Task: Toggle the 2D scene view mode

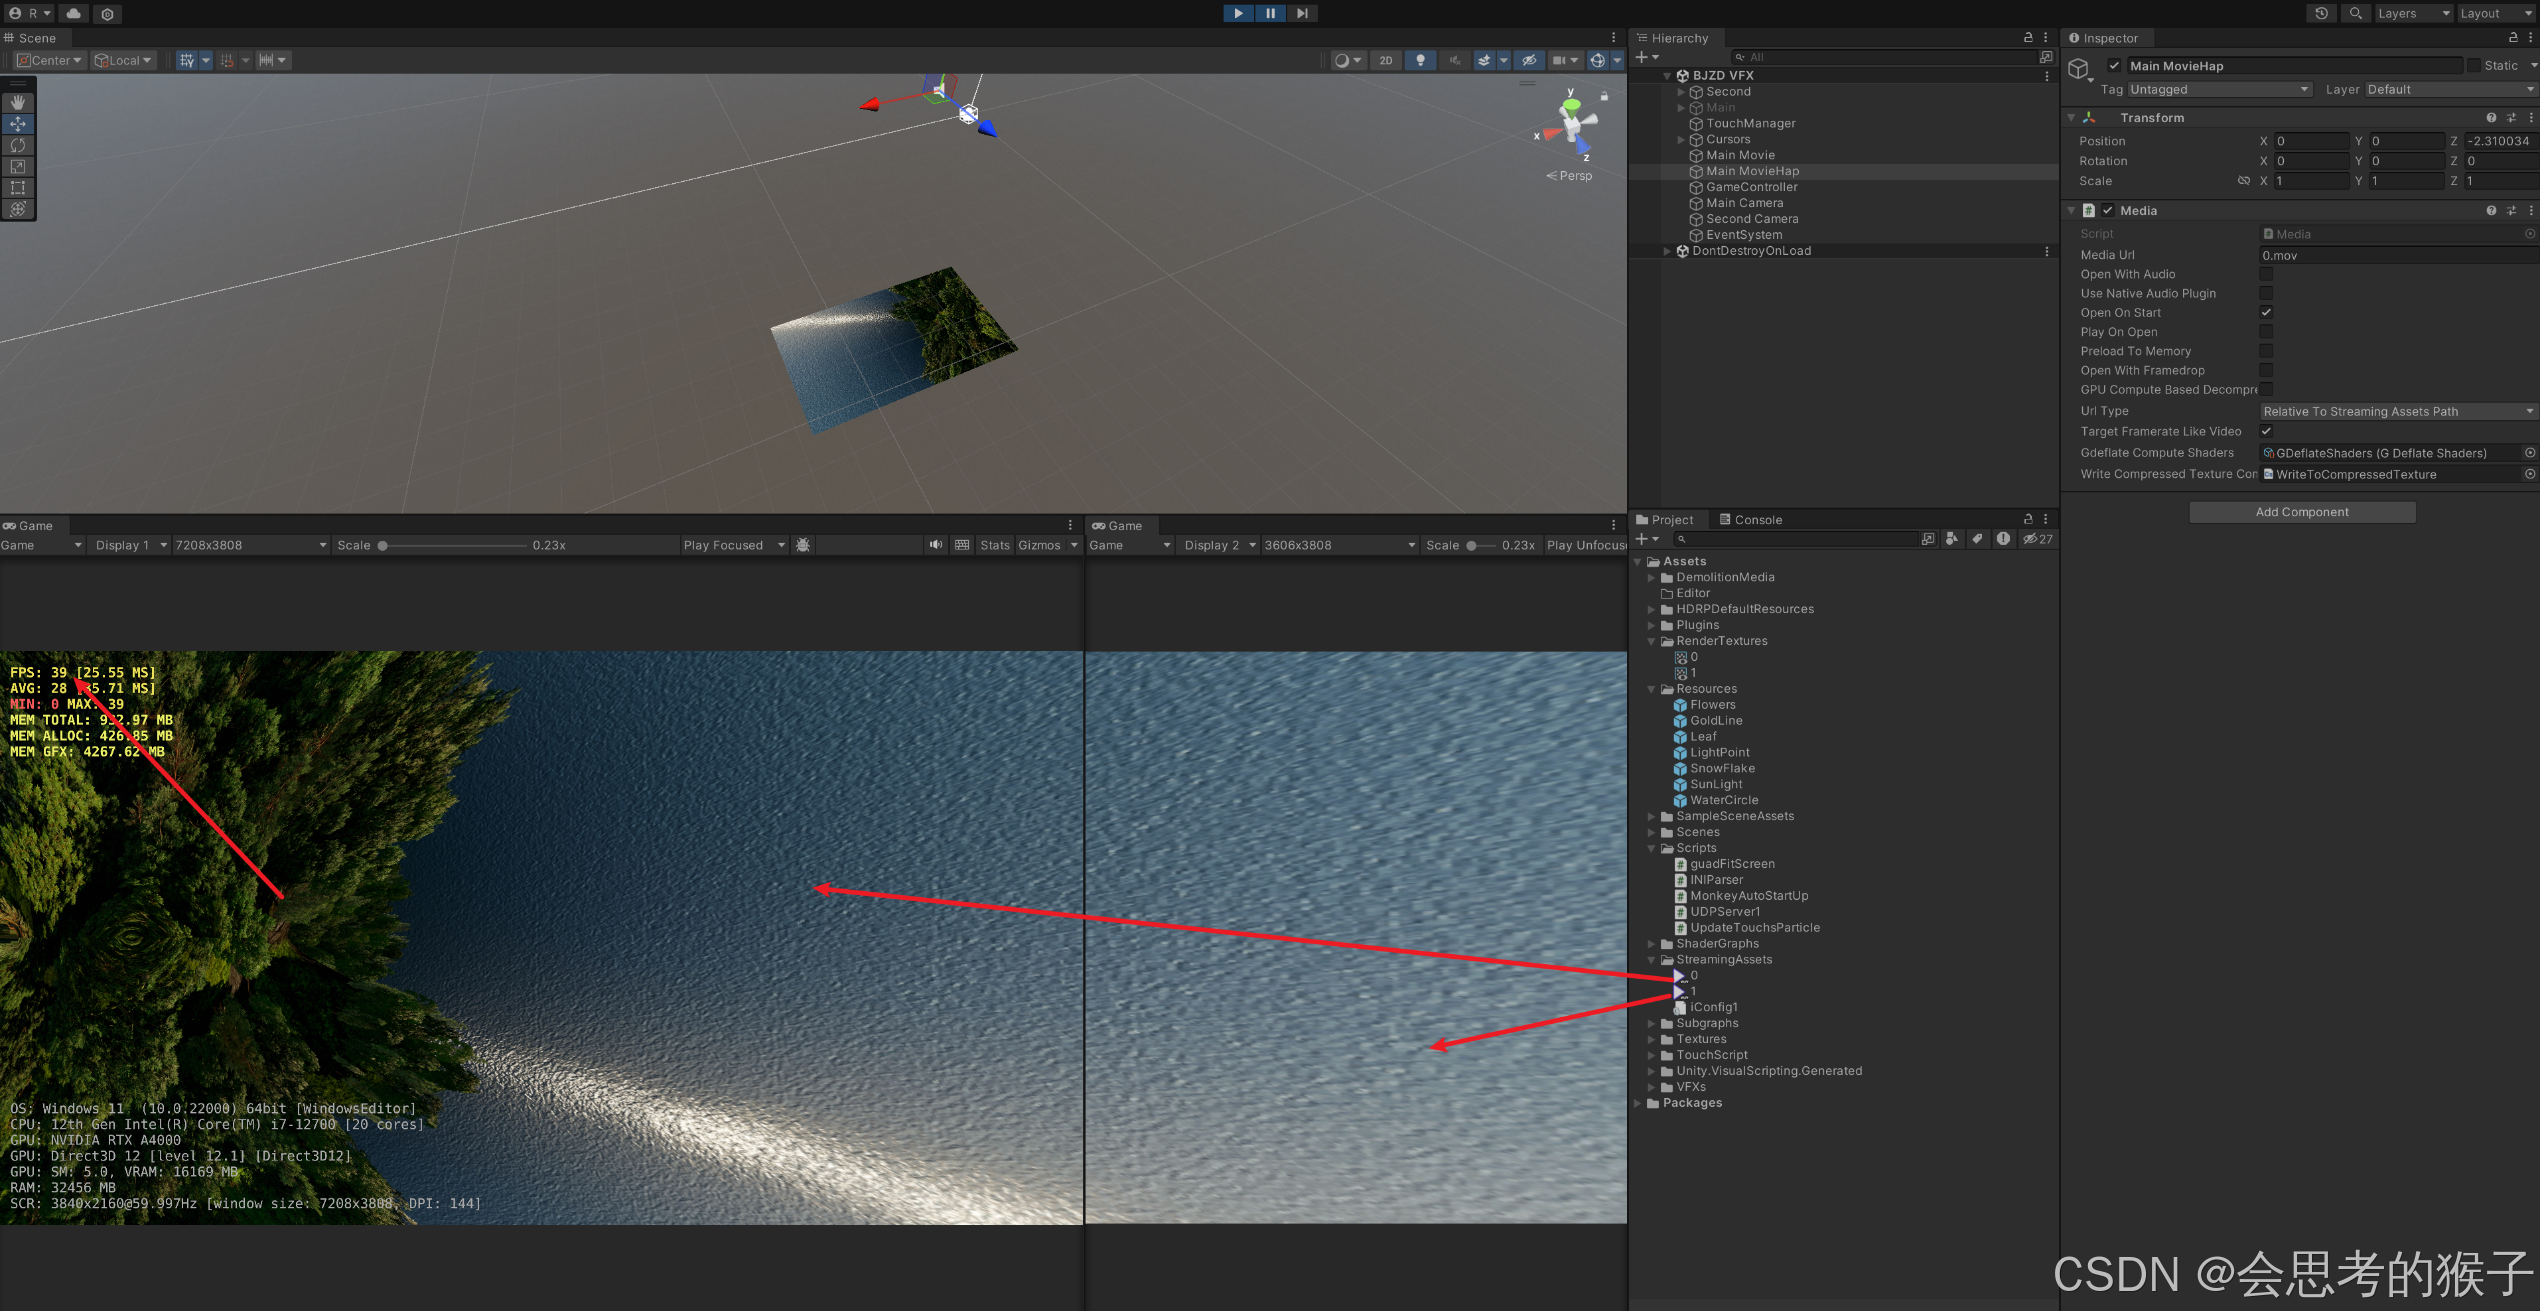Action: [x=1385, y=60]
